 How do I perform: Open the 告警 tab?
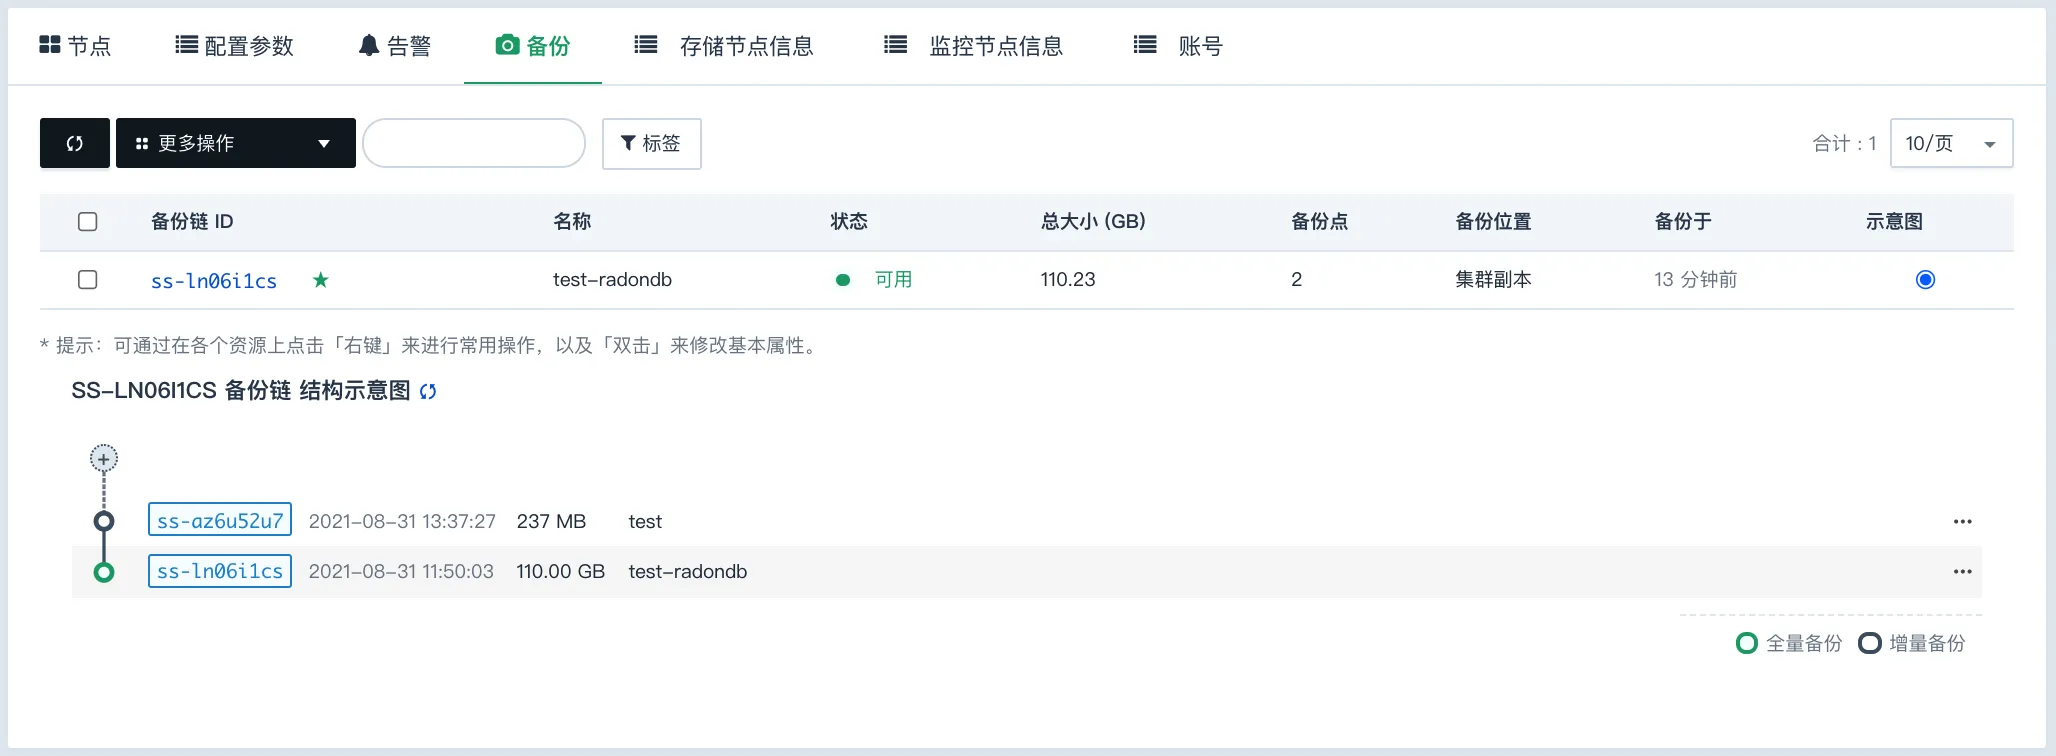point(395,45)
